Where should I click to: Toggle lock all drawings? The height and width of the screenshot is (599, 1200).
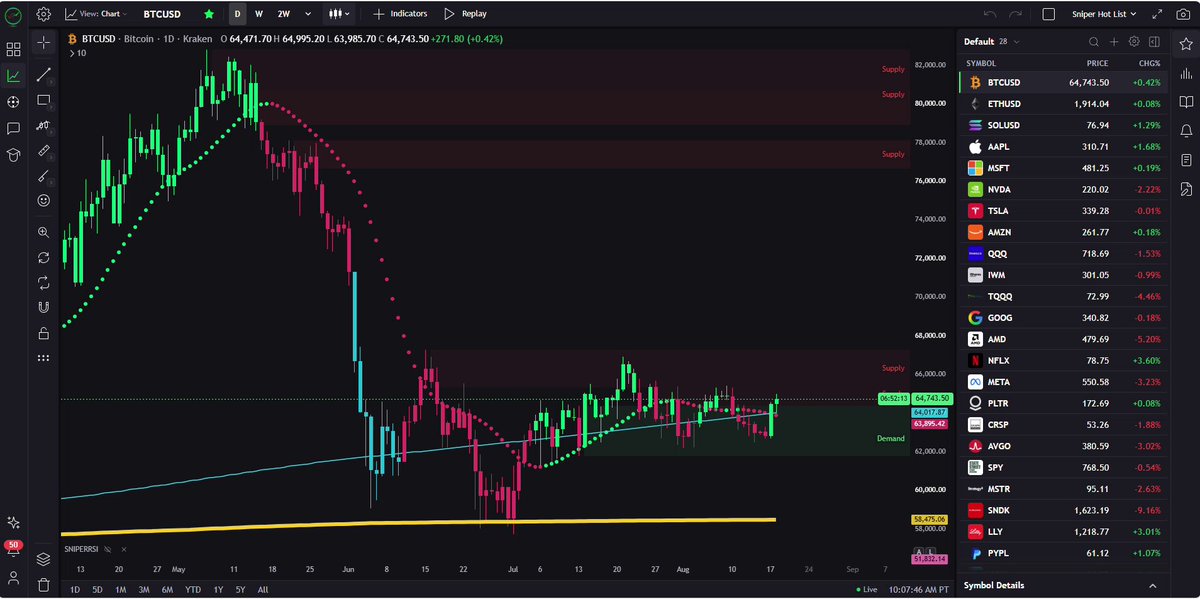(43, 333)
